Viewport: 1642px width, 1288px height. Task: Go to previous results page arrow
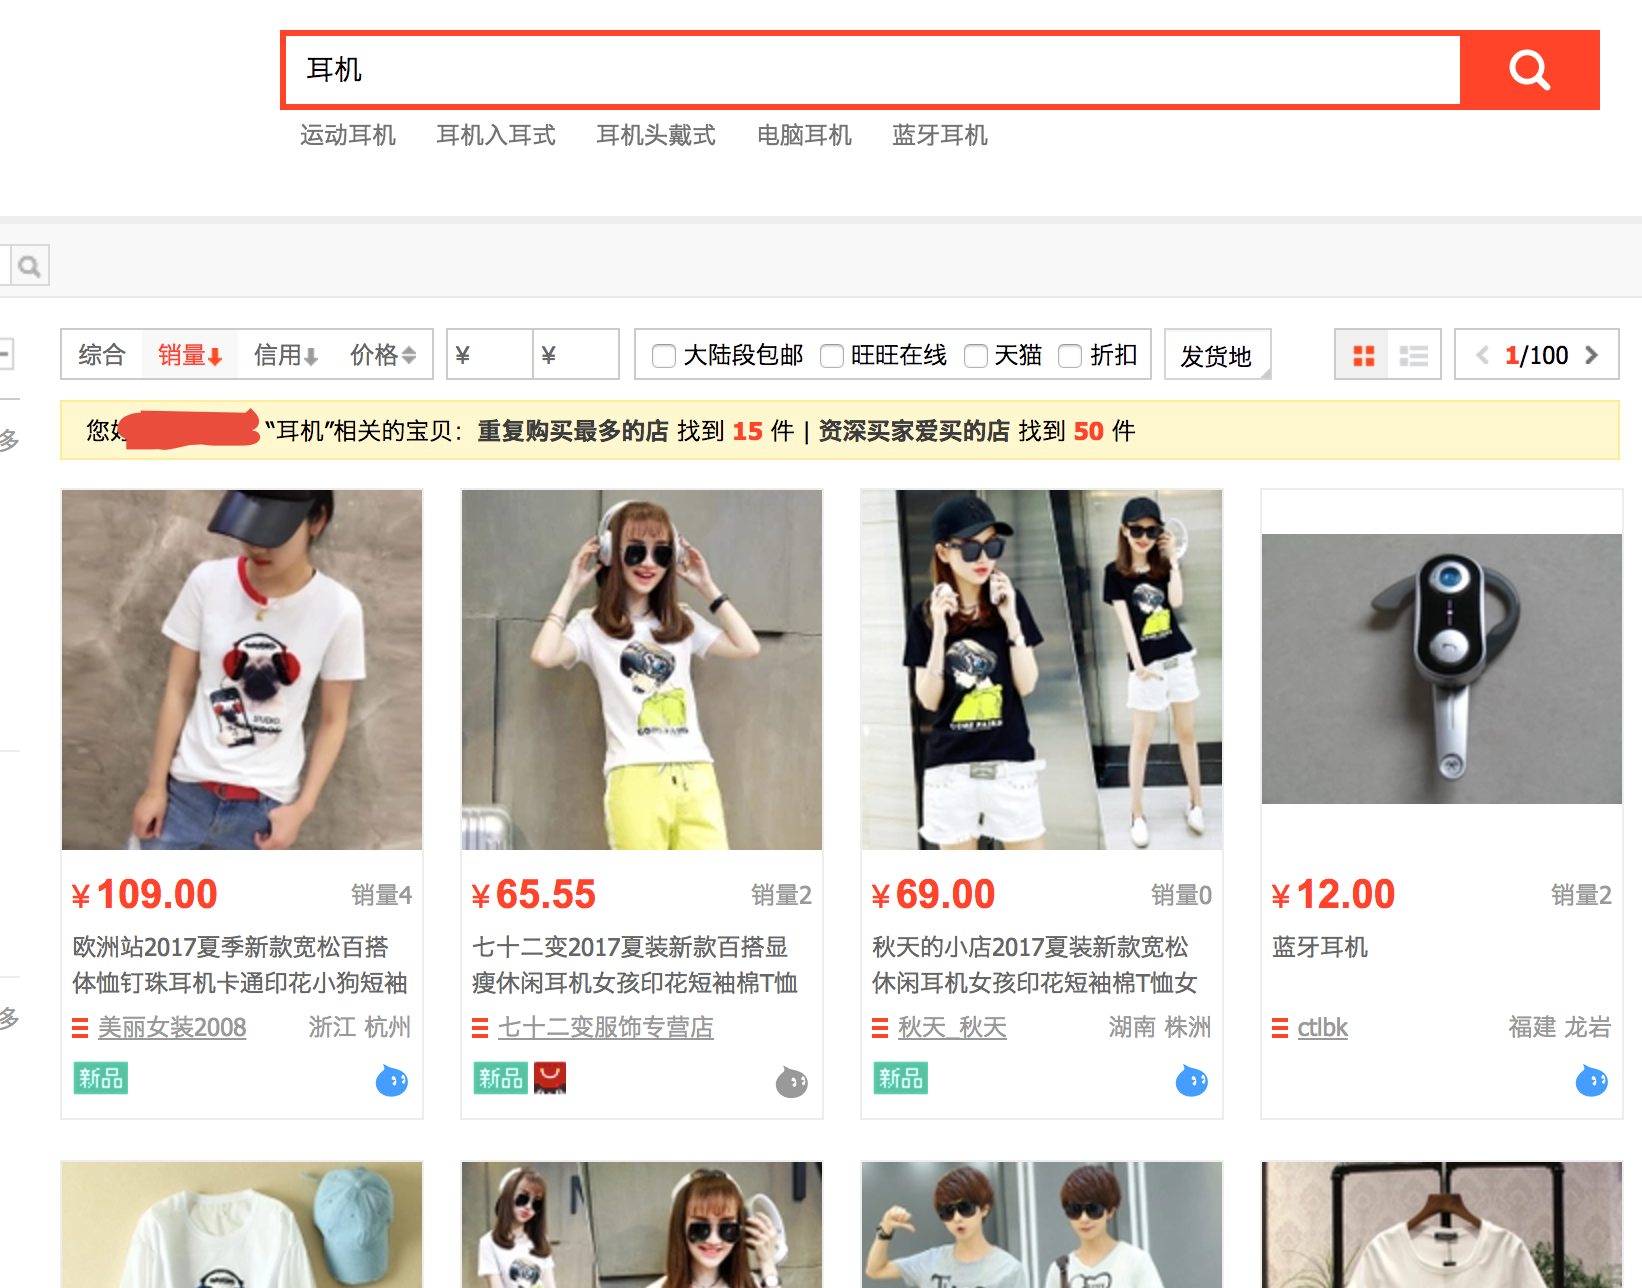coord(1483,355)
